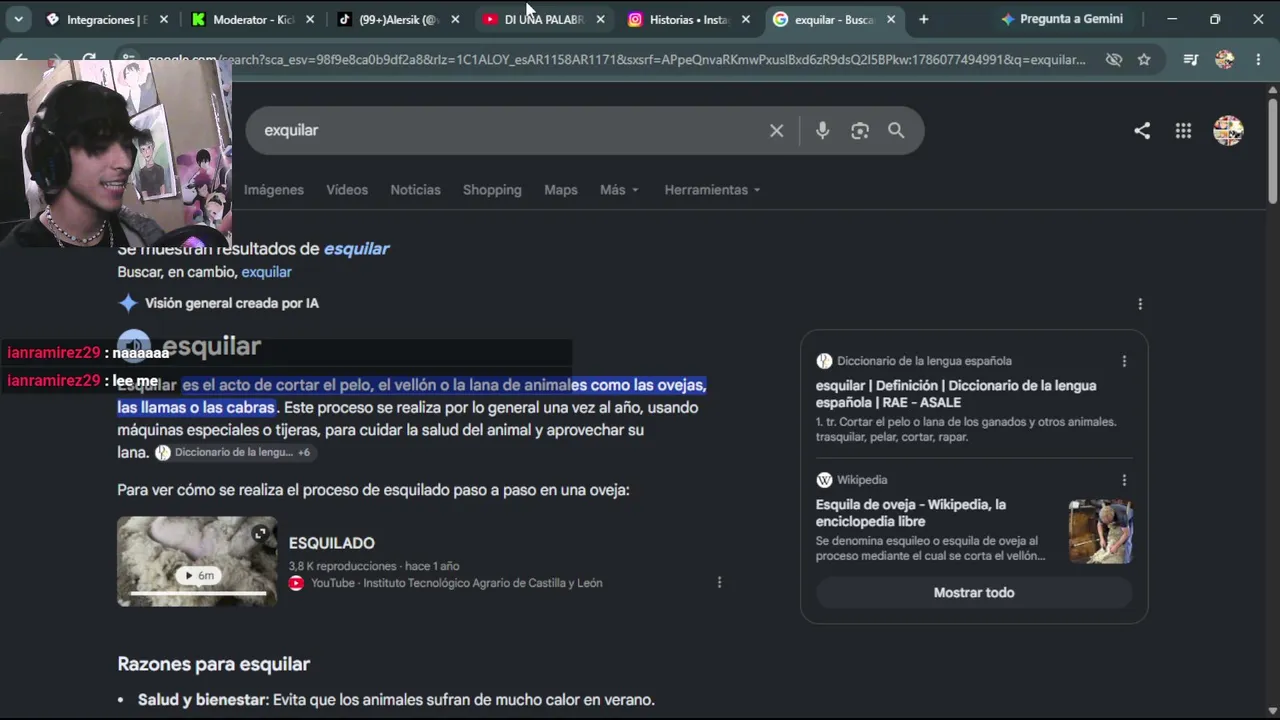Viewport: 1280px width, 720px height.
Task: Close the Moderator - Kick tab
Action: point(310,19)
